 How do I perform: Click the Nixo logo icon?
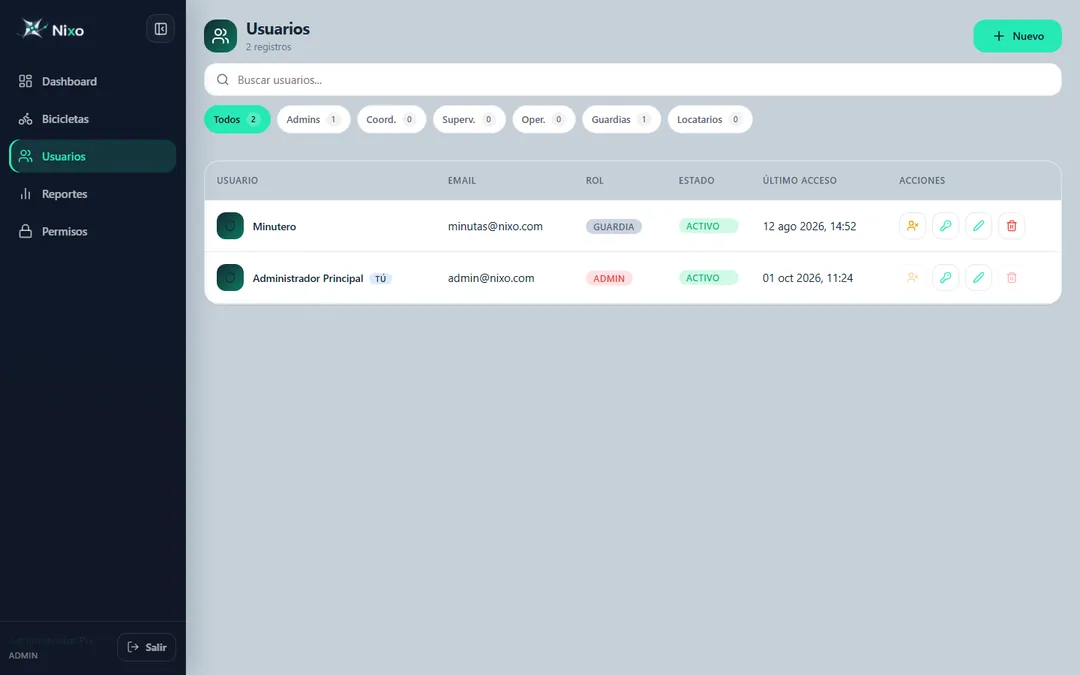point(32,29)
